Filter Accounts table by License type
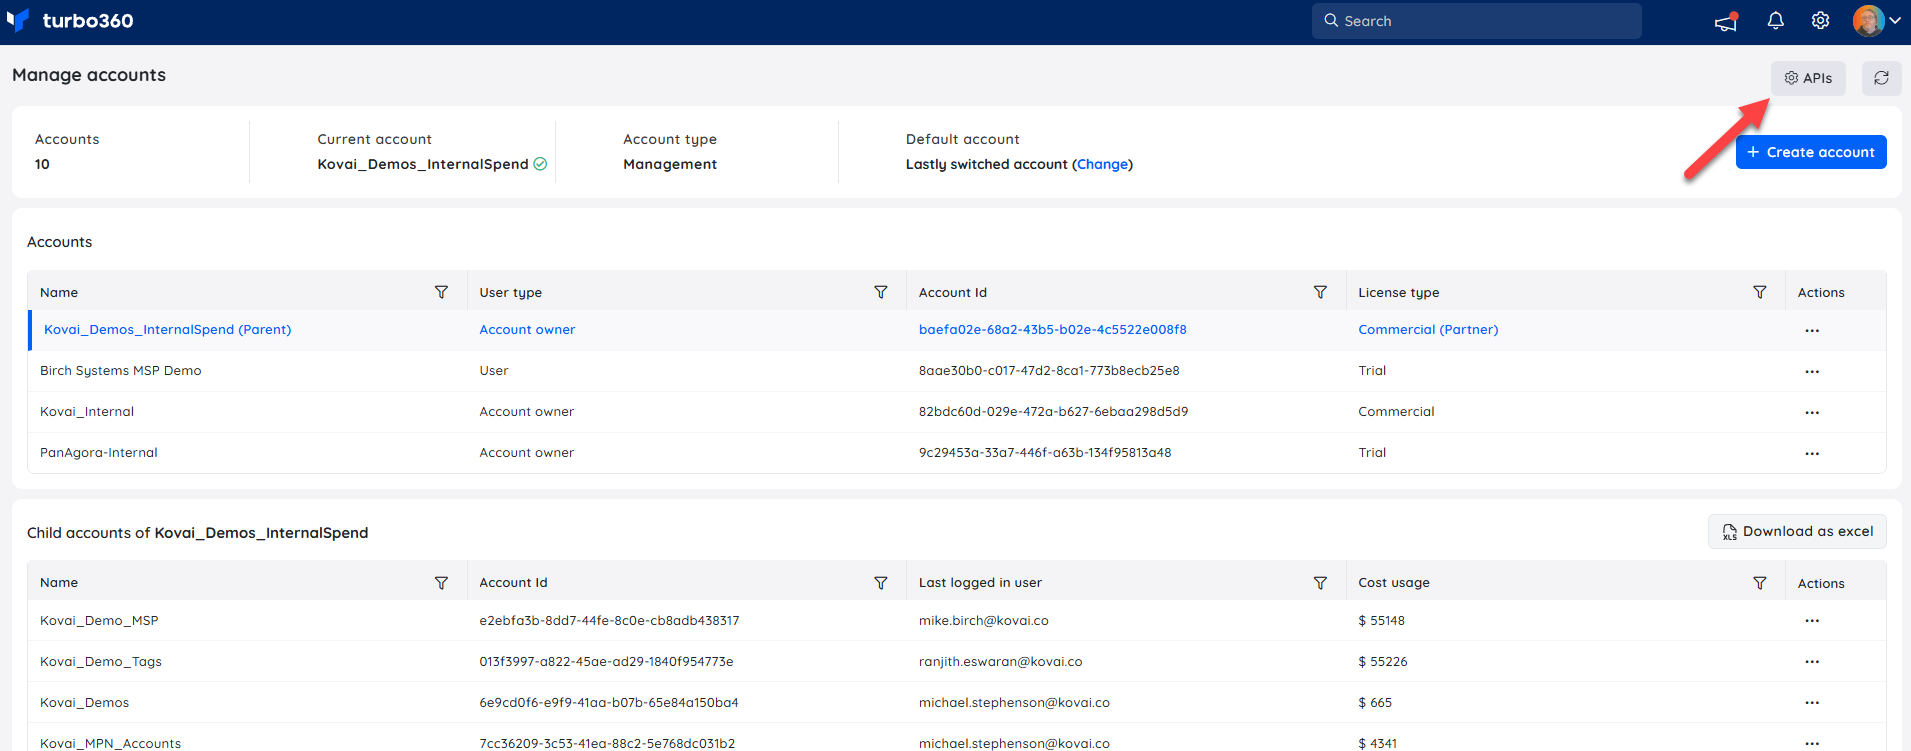 click(x=1760, y=292)
